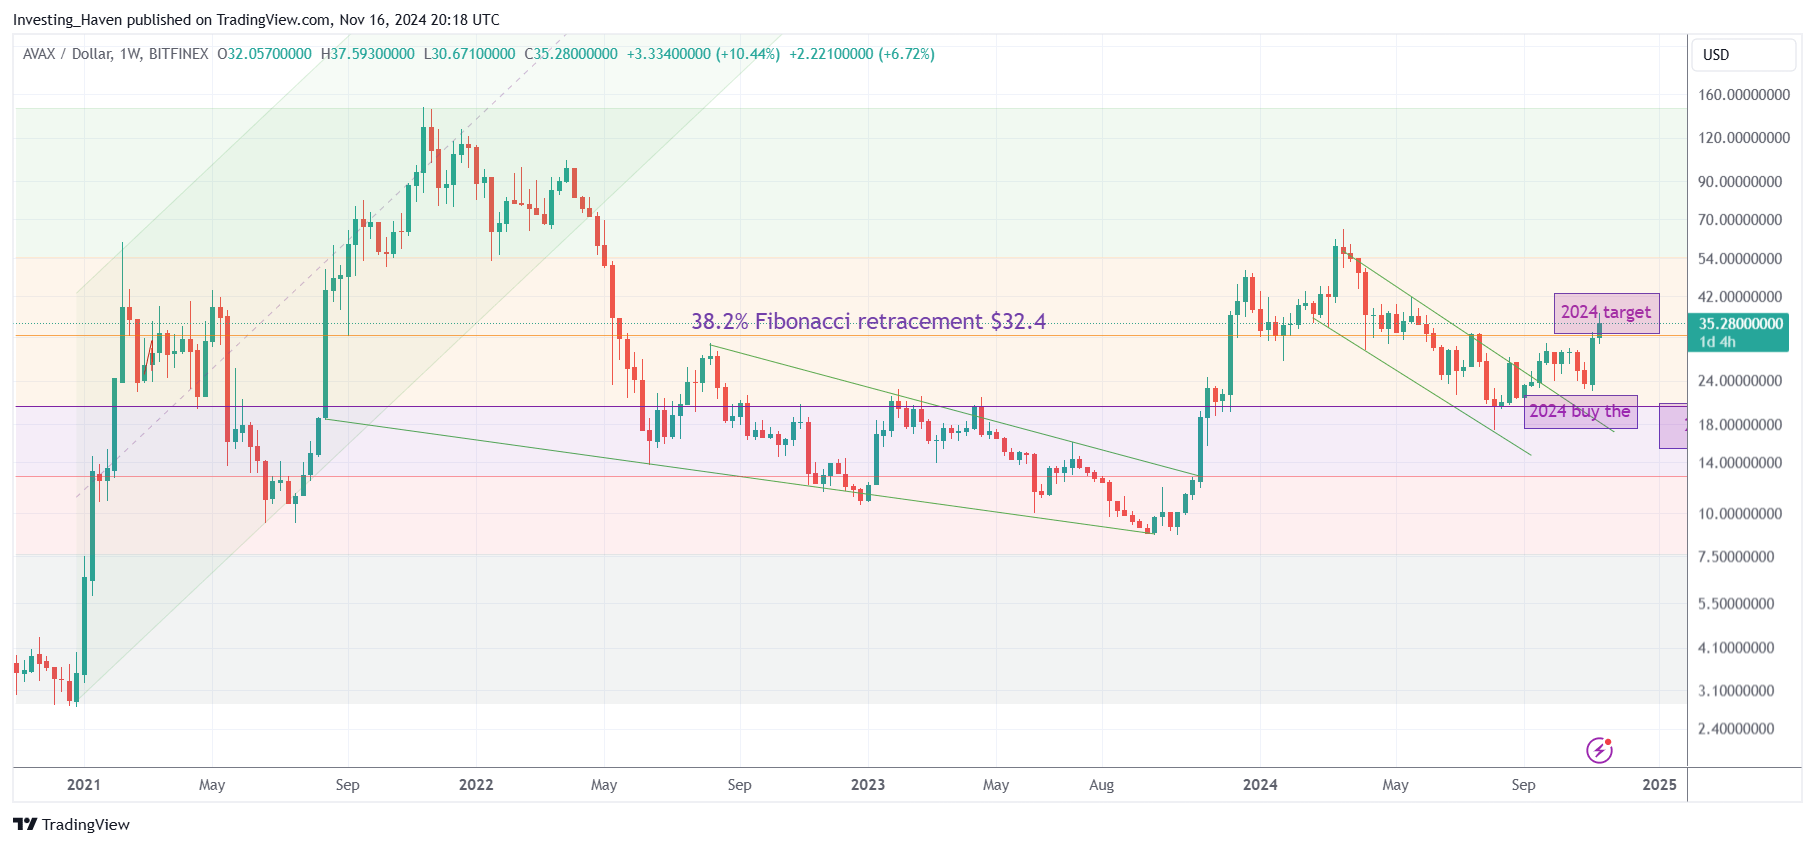Click the 2.40000000 price axis label
The image size is (1815, 846).
pos(1736,729)
